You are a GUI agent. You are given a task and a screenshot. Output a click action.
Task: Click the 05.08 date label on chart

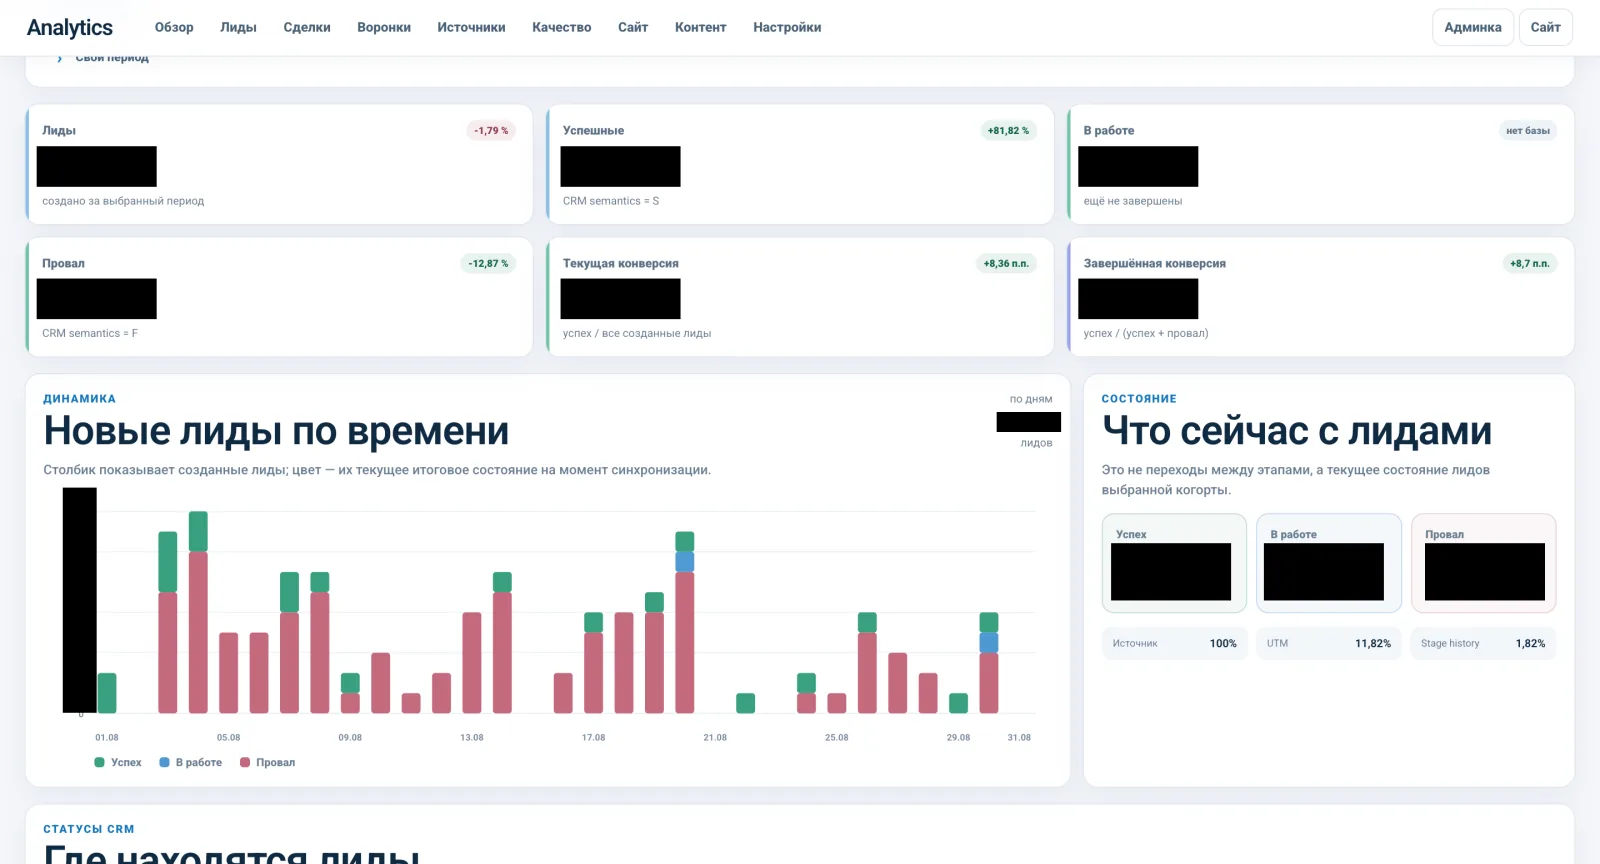tap(228, 737)
